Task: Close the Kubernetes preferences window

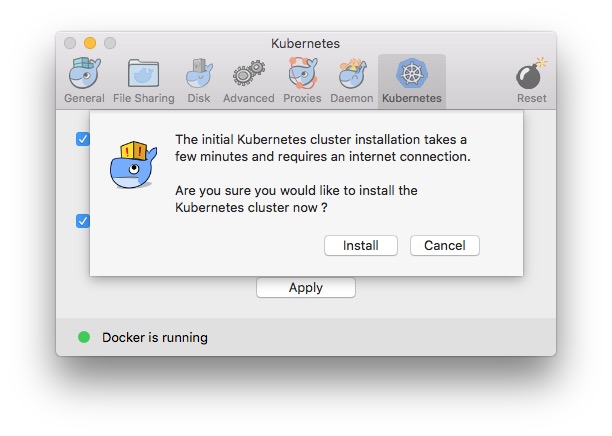Action: coord(70,43)
